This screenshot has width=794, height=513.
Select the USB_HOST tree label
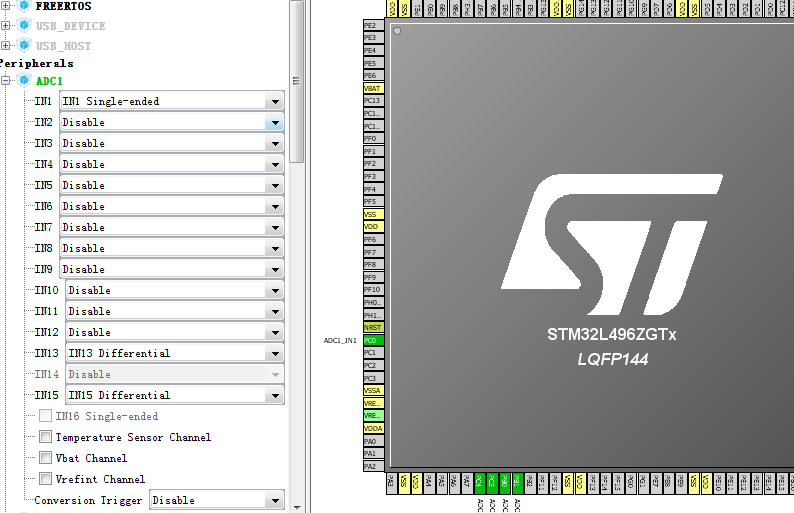(x=63, y=46)
